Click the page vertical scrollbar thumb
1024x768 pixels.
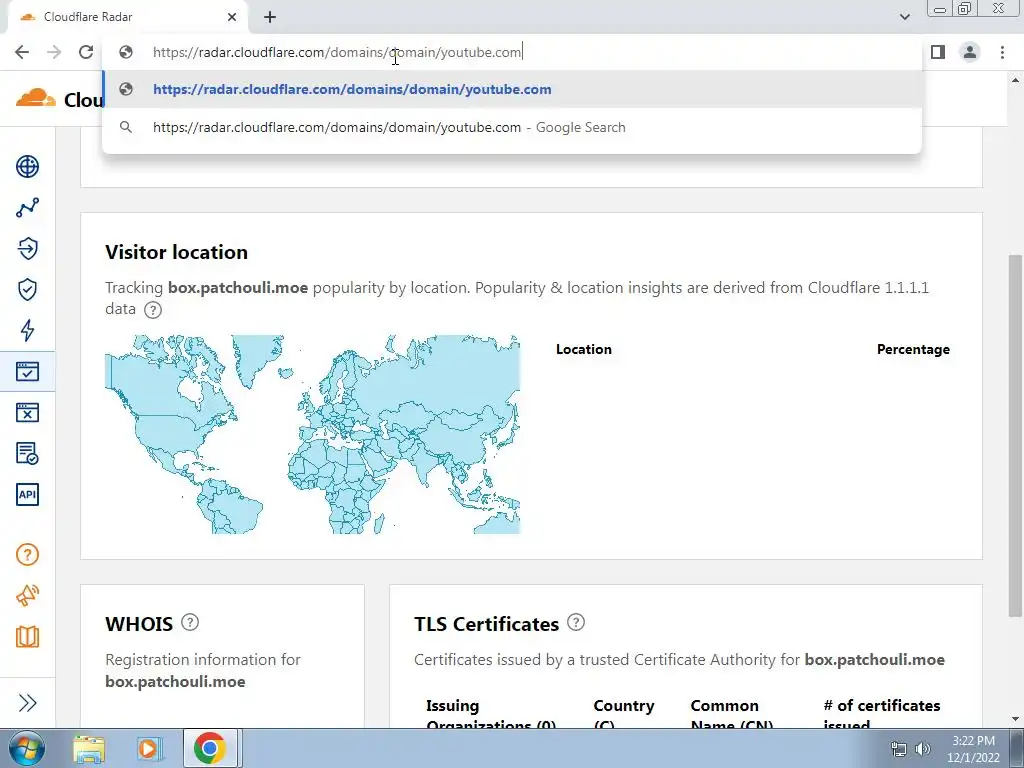click(1015, 436)
